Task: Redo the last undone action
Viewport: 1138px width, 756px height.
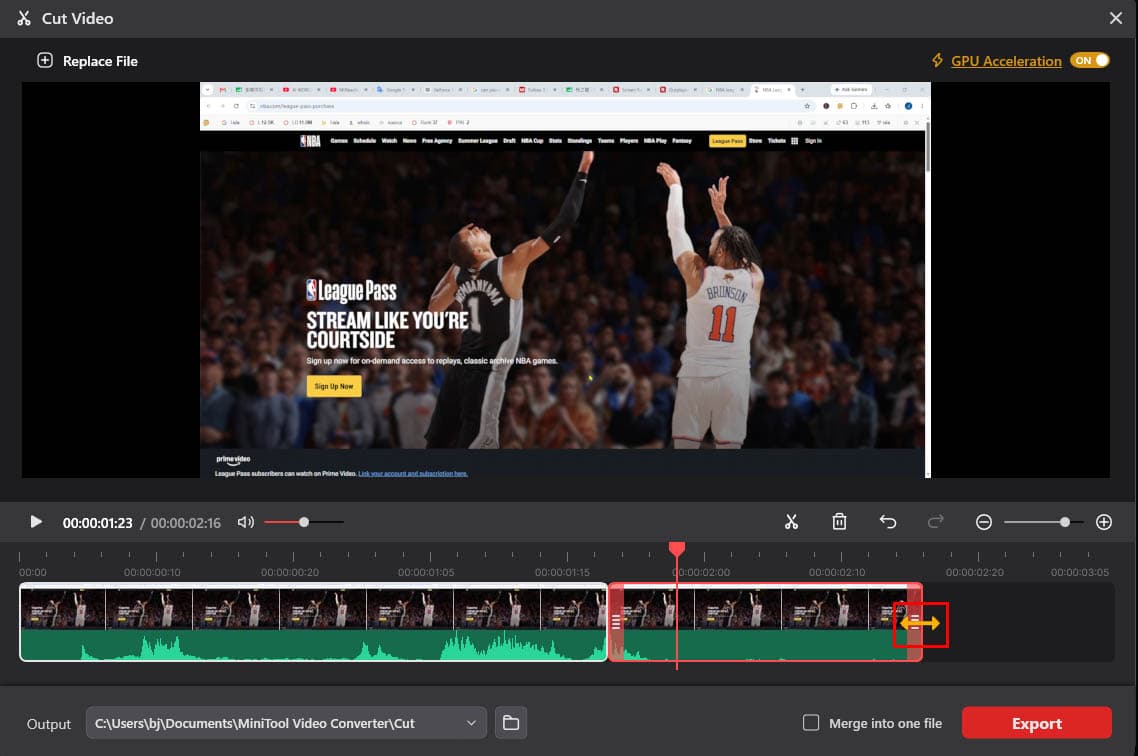Action: [x=936, y=522]
